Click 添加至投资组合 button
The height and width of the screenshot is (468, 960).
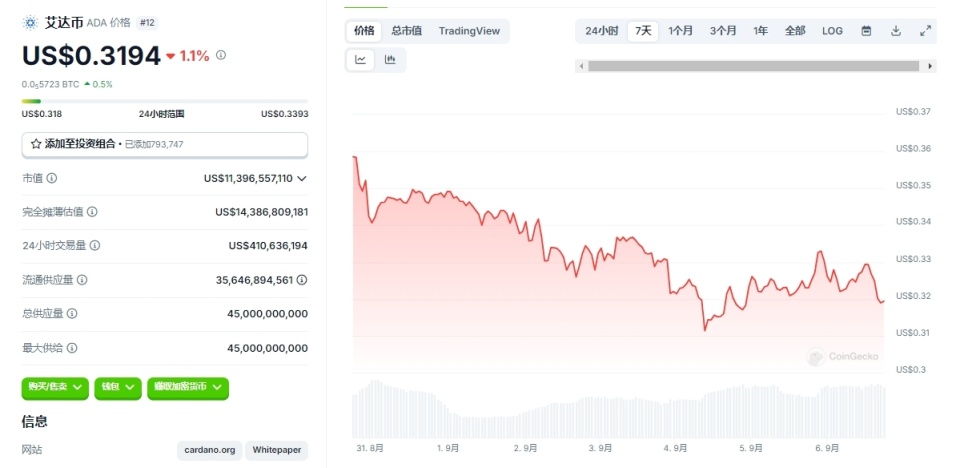point(165,144)
